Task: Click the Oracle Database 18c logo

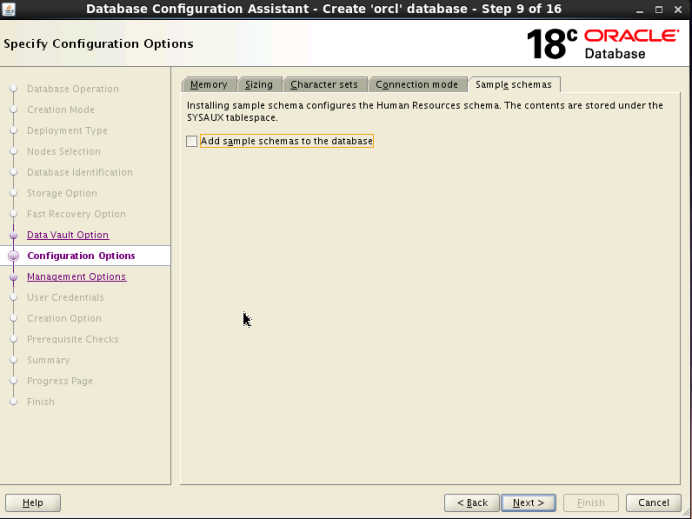Action: [x=603, y=44]
